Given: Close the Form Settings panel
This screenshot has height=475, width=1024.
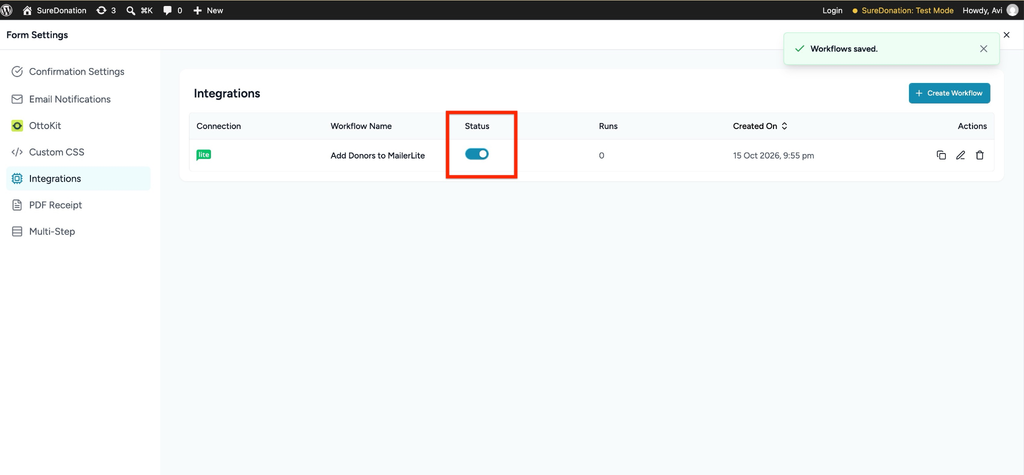Looking at the screenshot, I should (1006, 35).
